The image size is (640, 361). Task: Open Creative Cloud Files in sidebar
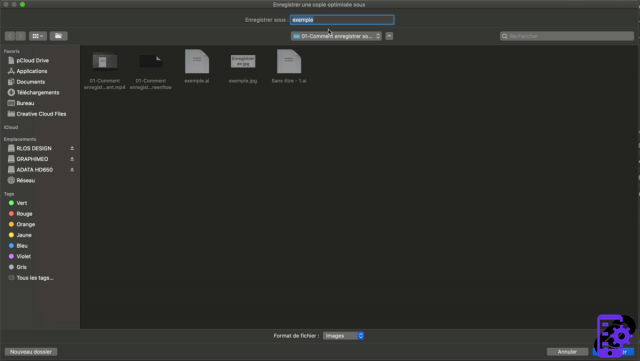[x=41, y=114]
